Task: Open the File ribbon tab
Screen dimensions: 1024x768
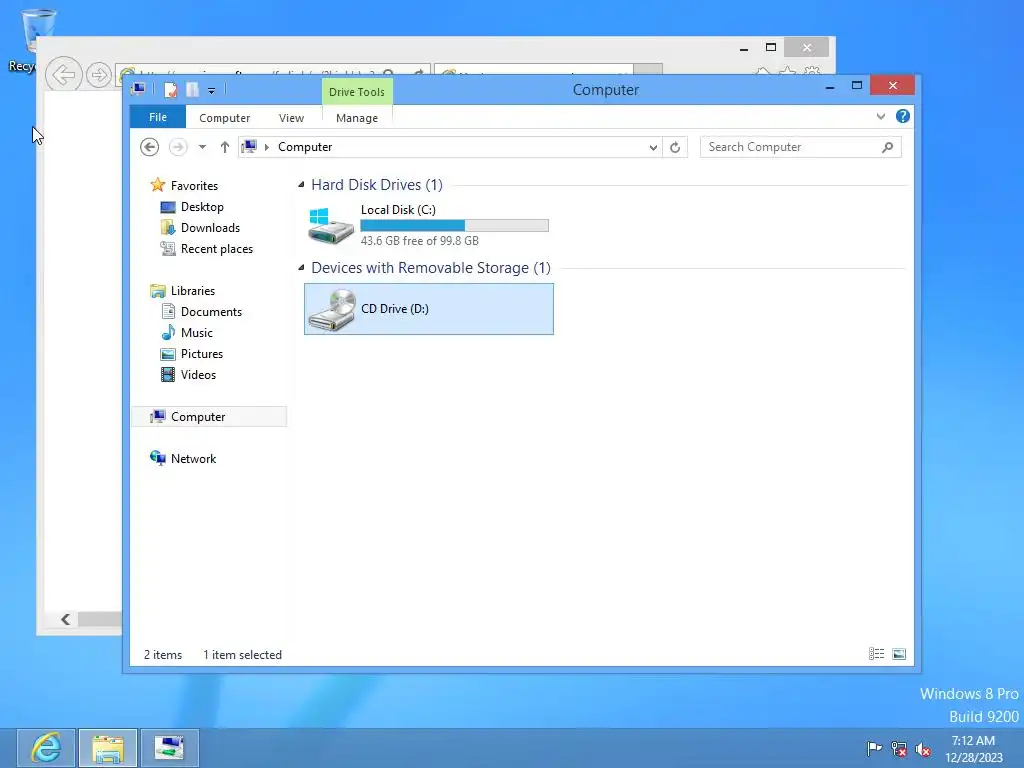Action: 157,118
